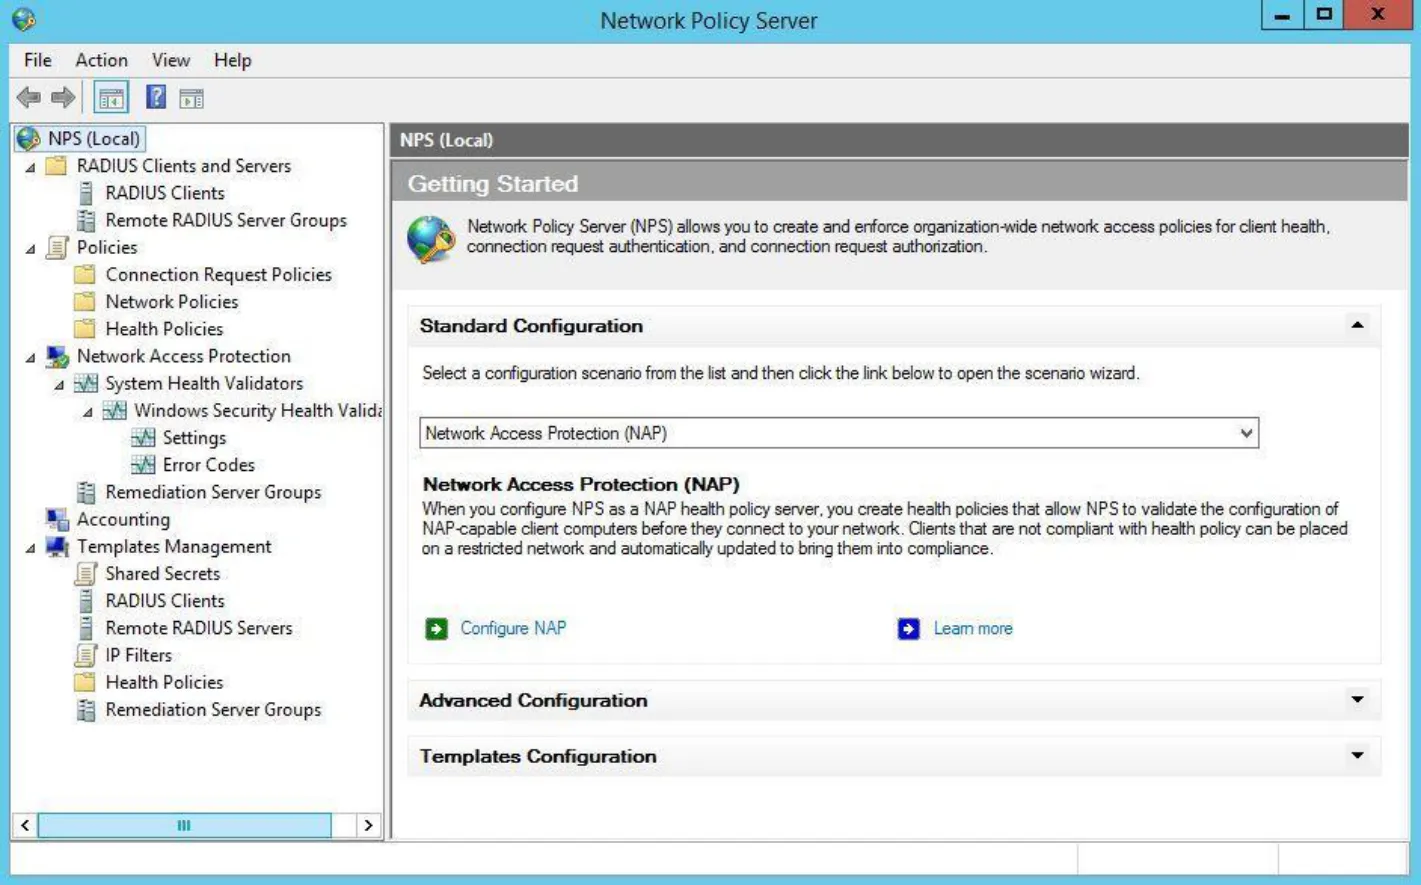The height and width of the screenshot is (885, 1421).
Task: Select Settings under Windows Security Health Validator
Action: (194, 437)
